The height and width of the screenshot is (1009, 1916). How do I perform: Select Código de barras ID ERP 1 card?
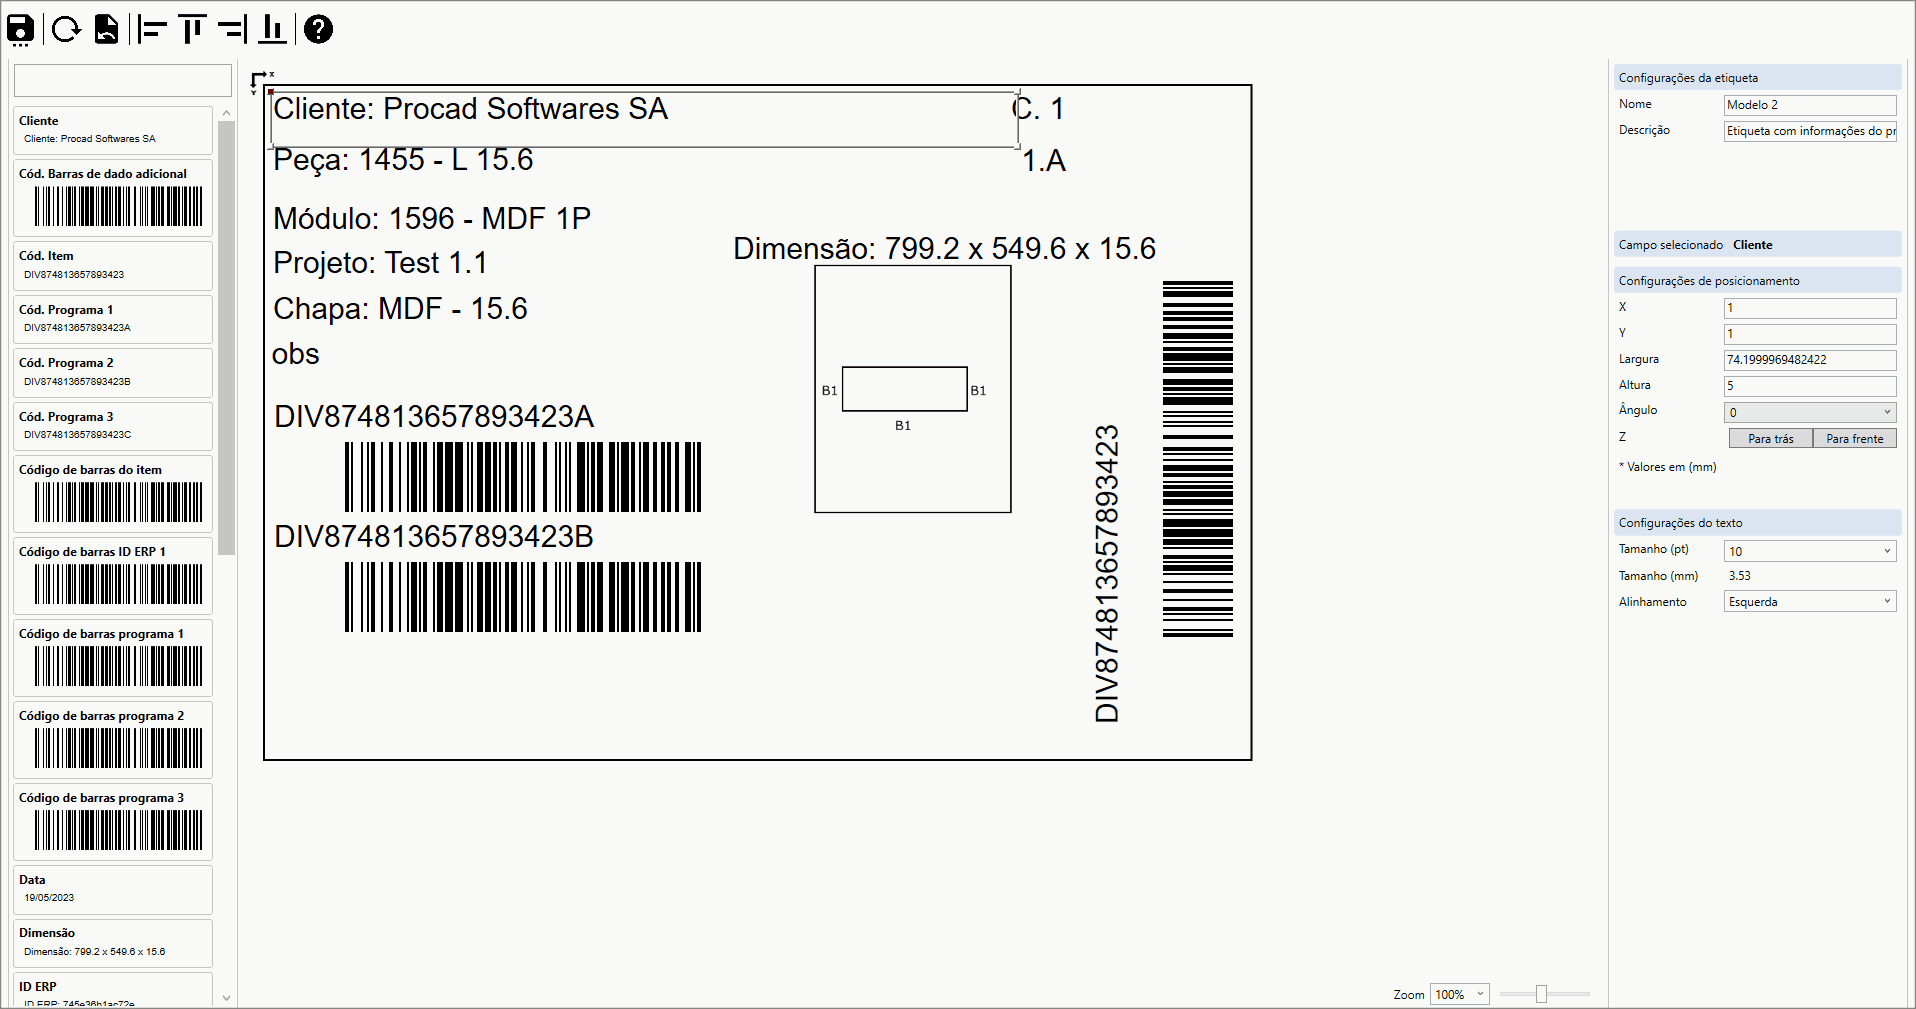pyautogui.click(x=113, y=576)
